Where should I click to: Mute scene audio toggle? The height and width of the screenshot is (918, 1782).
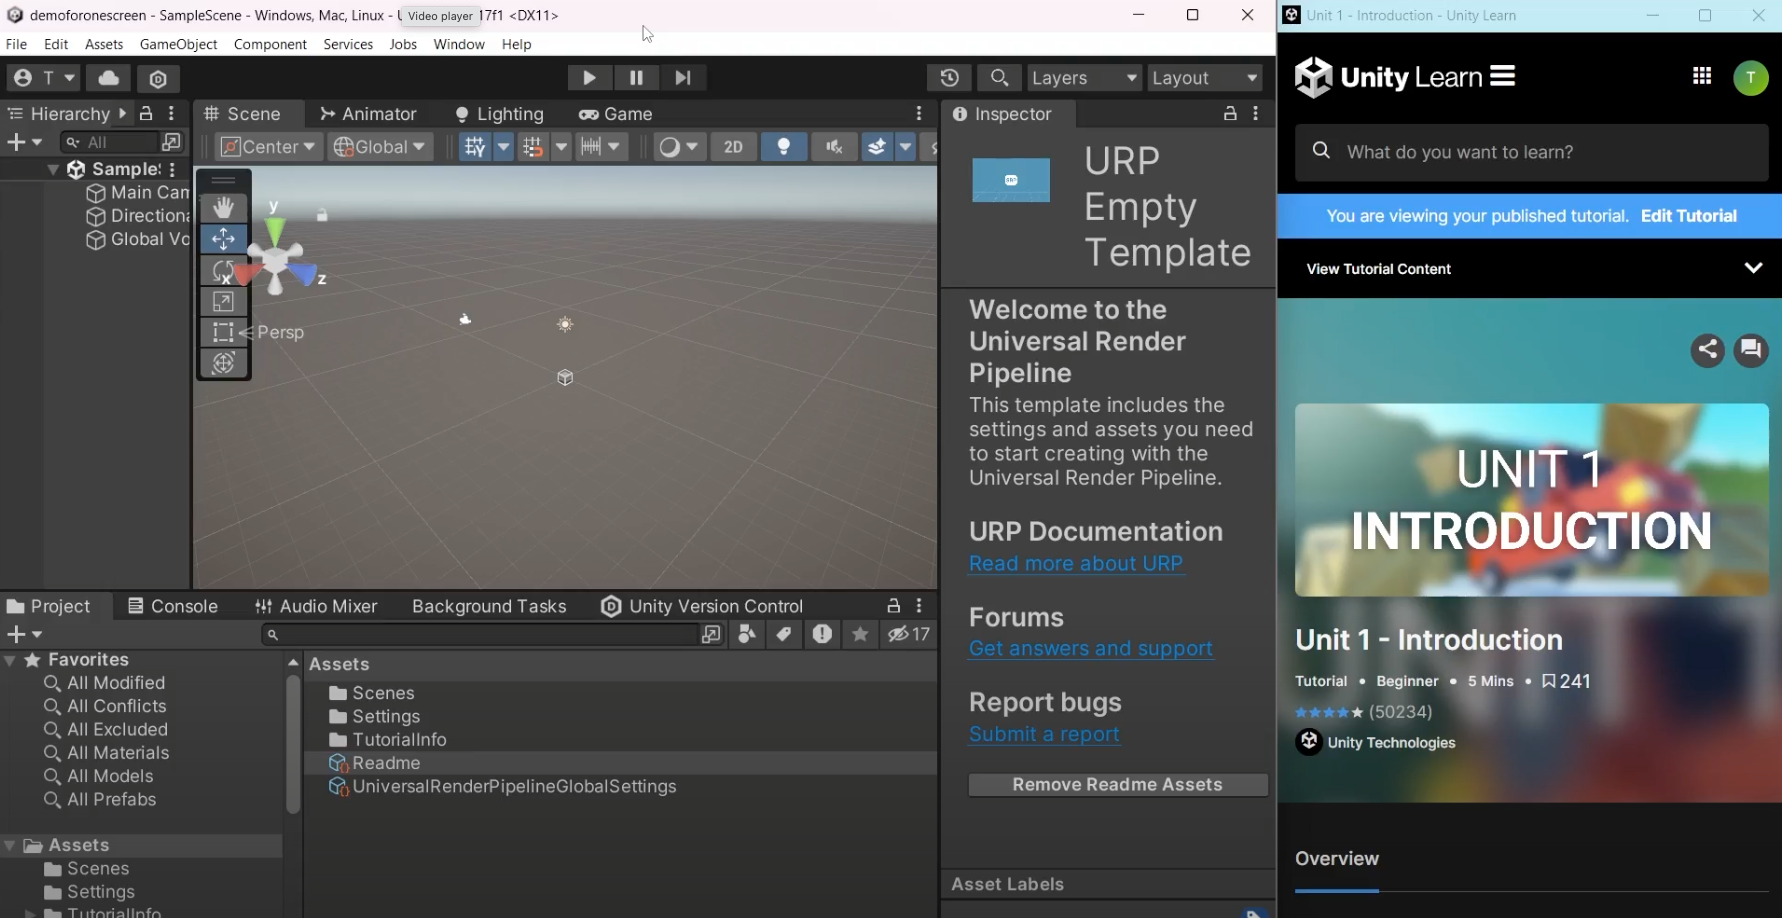click(x=834, y=147)
